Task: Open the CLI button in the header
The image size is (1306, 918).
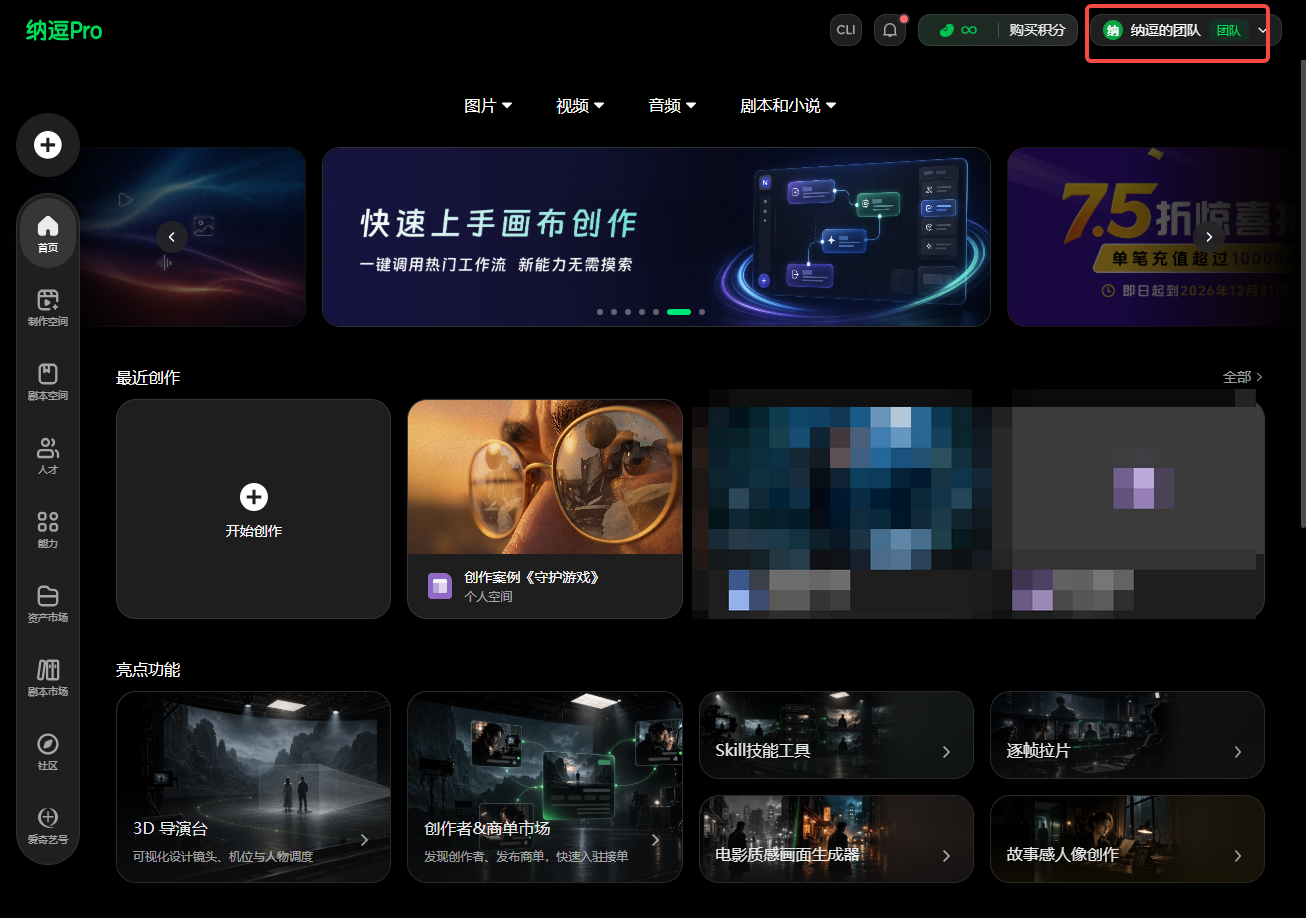Action: (x=846, y=30)
